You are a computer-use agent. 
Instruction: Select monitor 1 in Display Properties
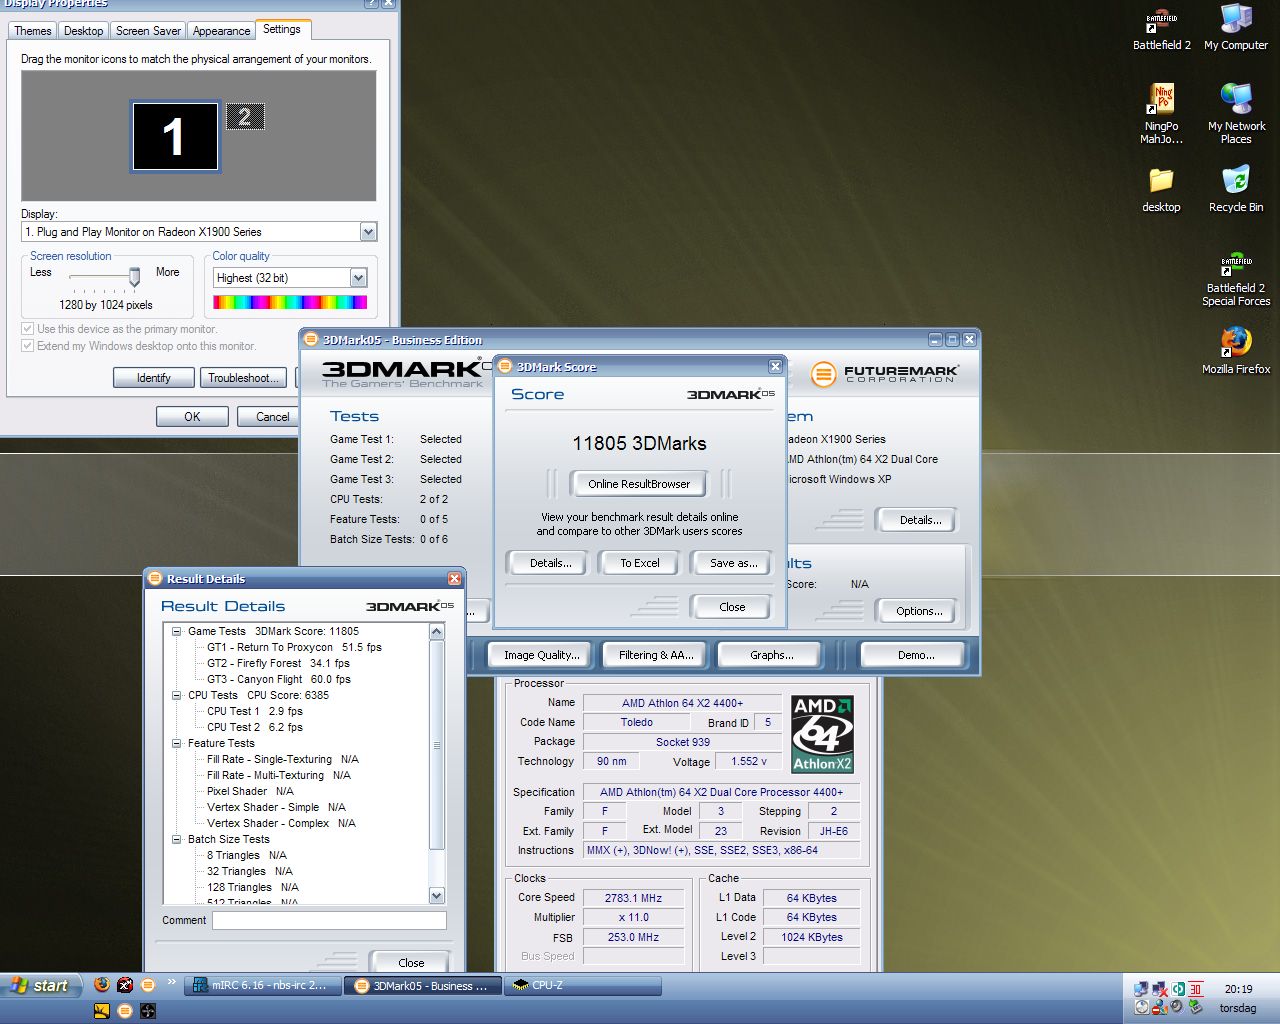[175, 136]
